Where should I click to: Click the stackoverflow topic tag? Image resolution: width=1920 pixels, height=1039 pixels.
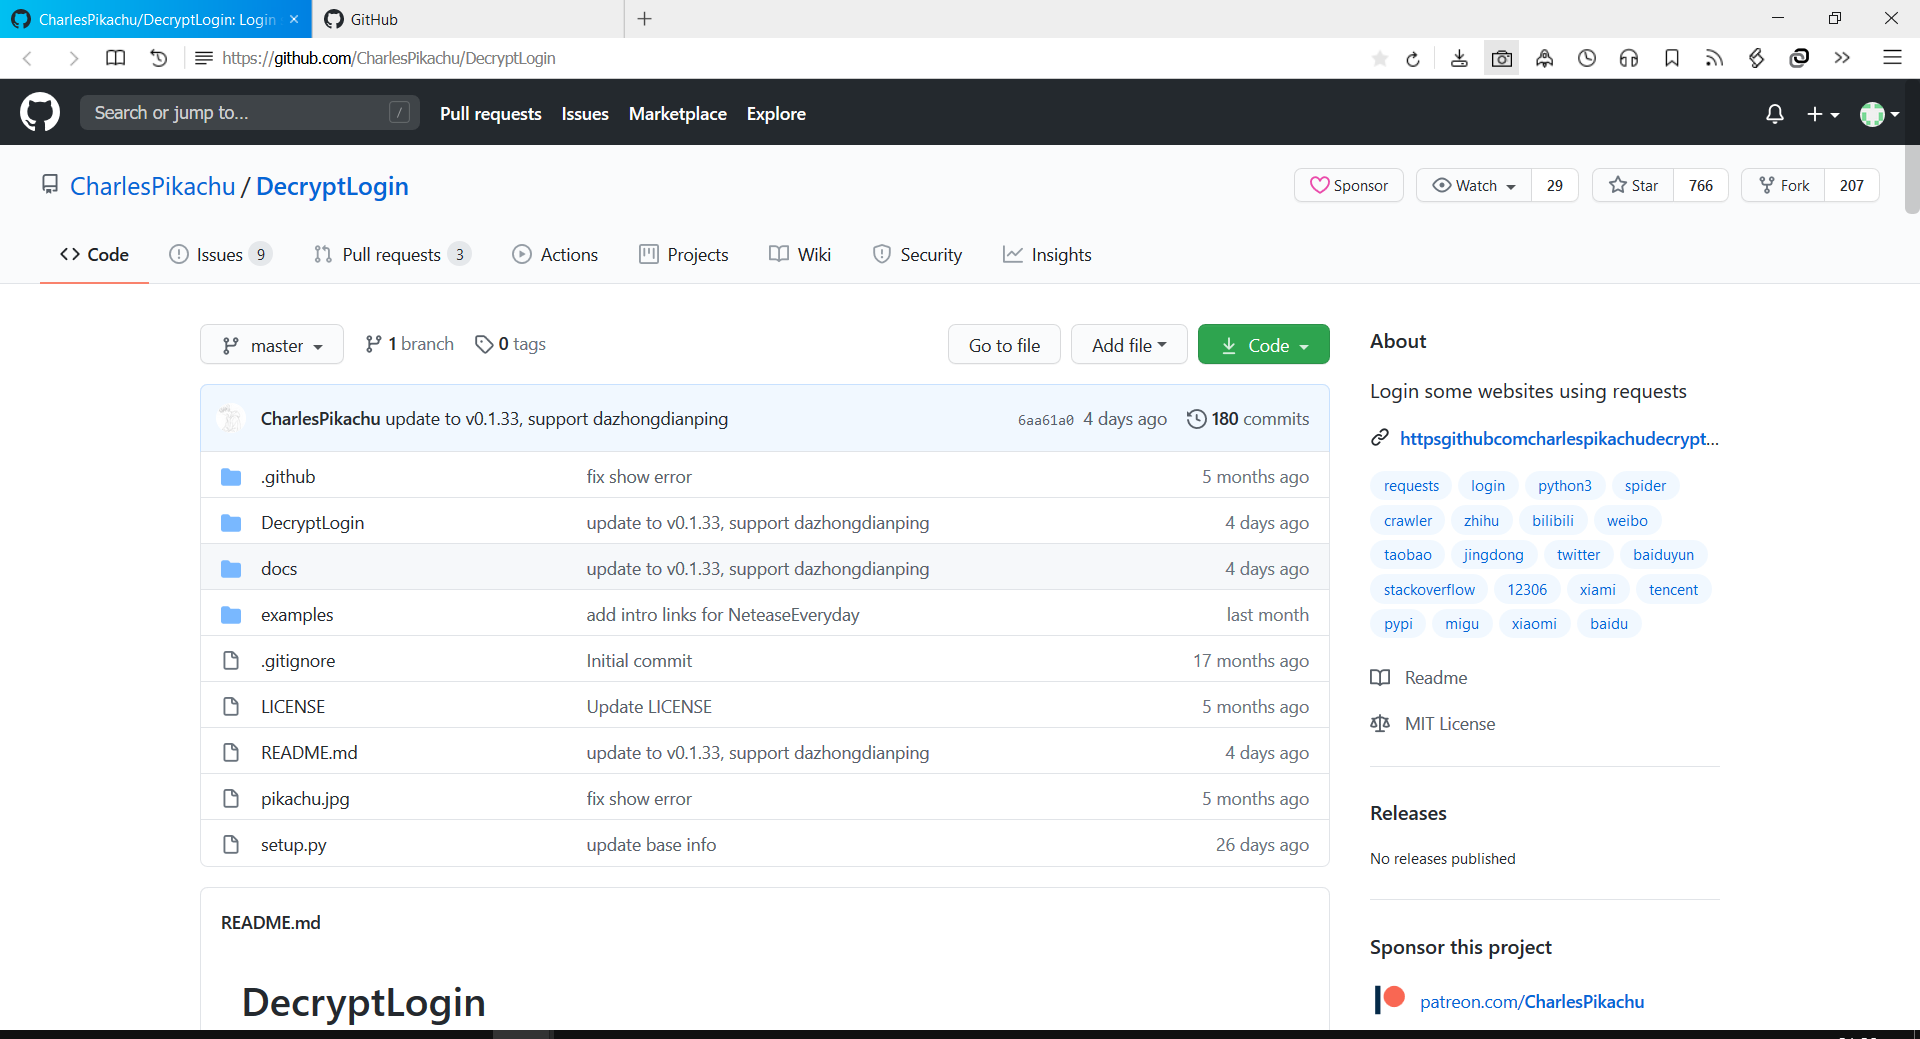click(x=1429, y=589)
